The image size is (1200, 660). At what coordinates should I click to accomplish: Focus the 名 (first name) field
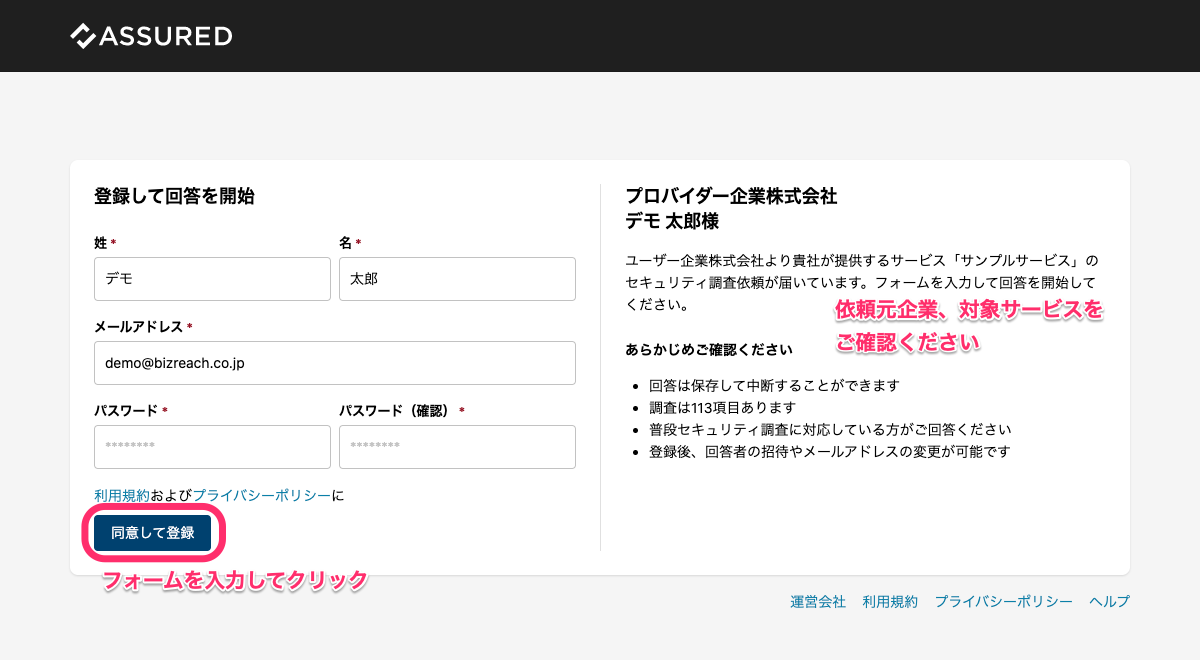[x=457, y=279]
